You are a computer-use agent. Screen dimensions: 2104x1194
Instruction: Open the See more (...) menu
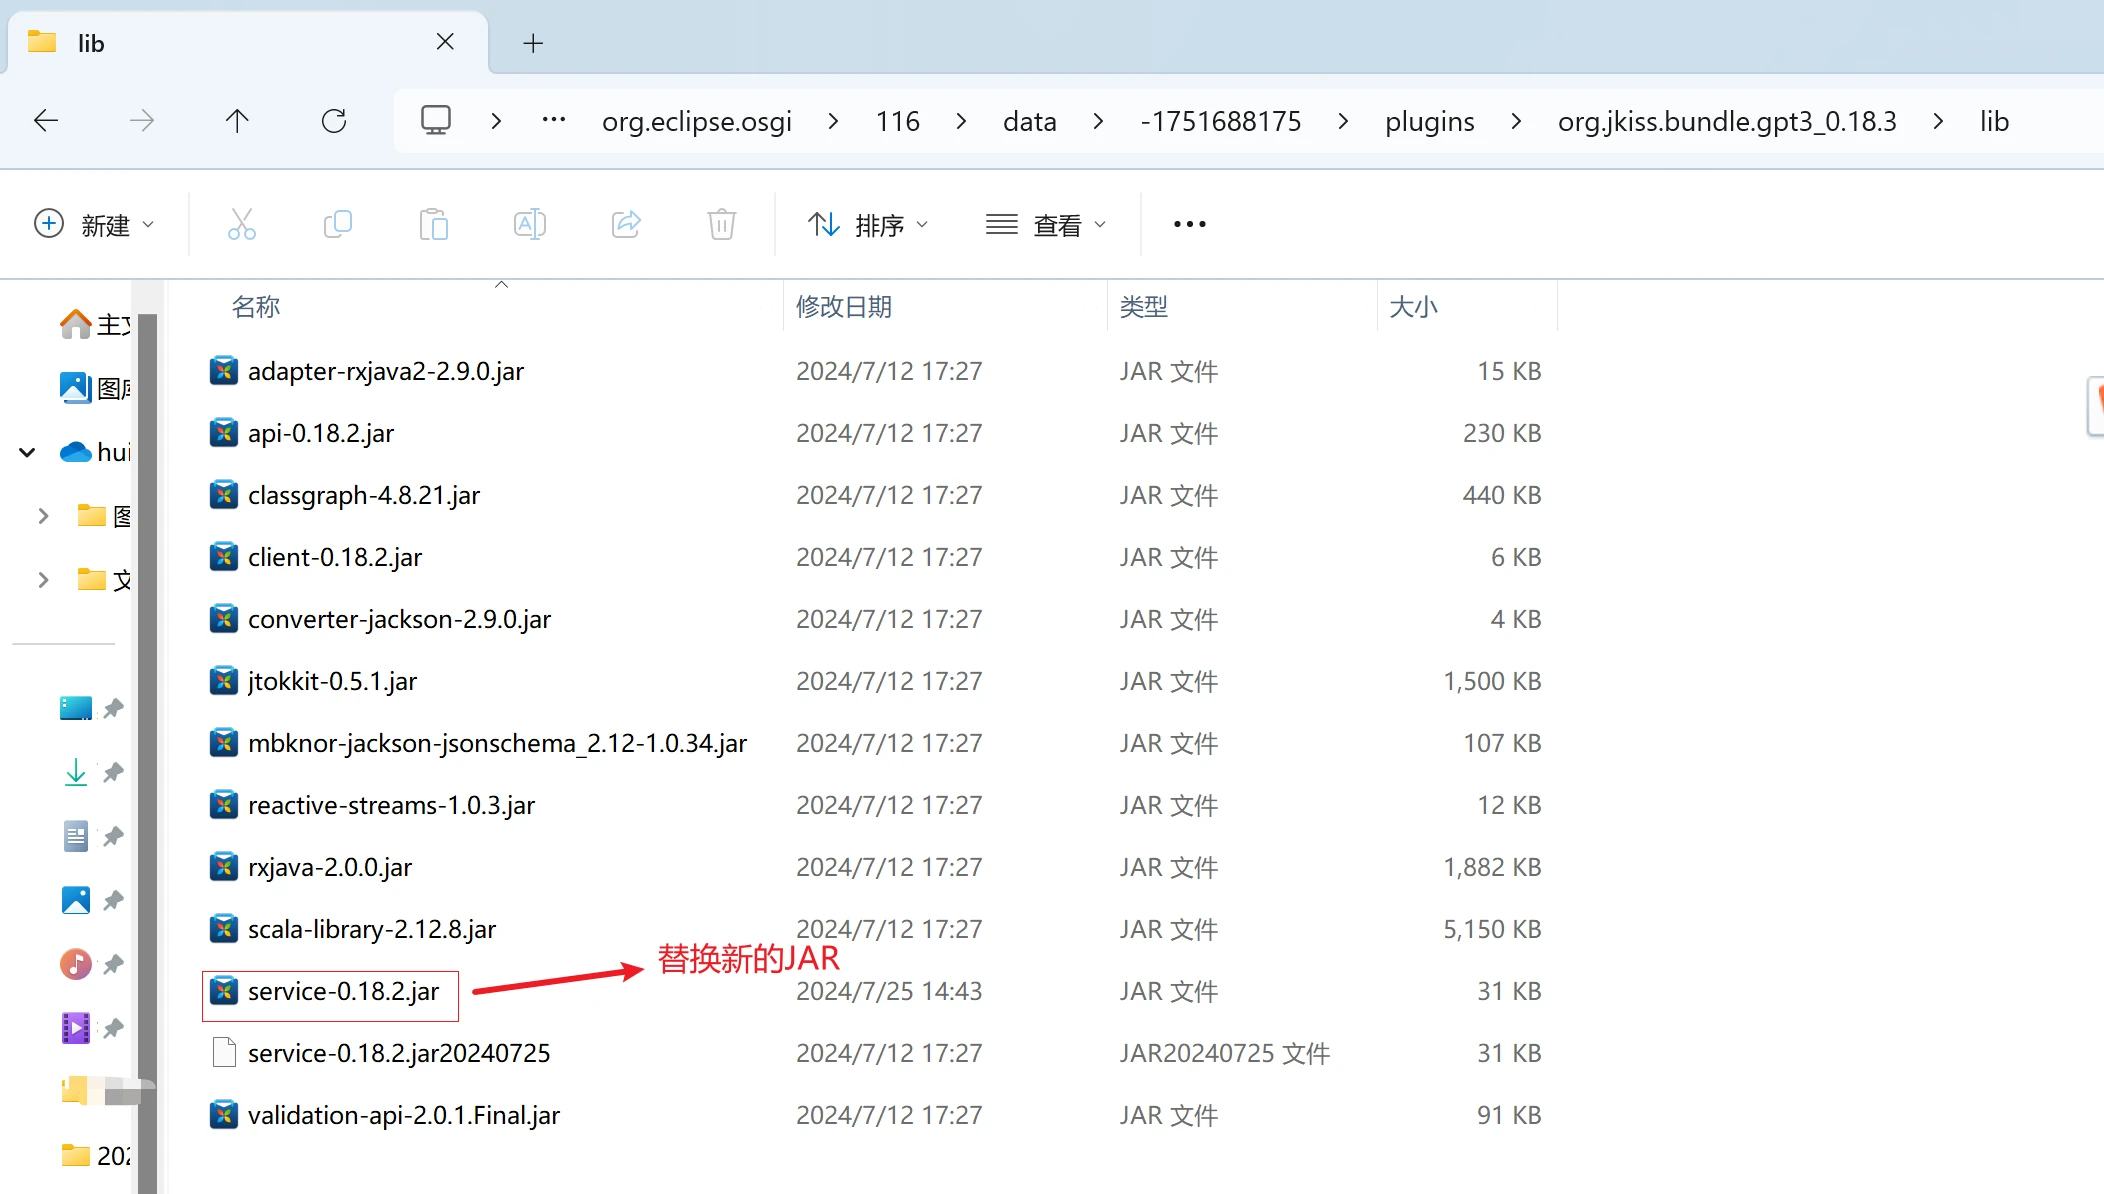[1188, 224]
